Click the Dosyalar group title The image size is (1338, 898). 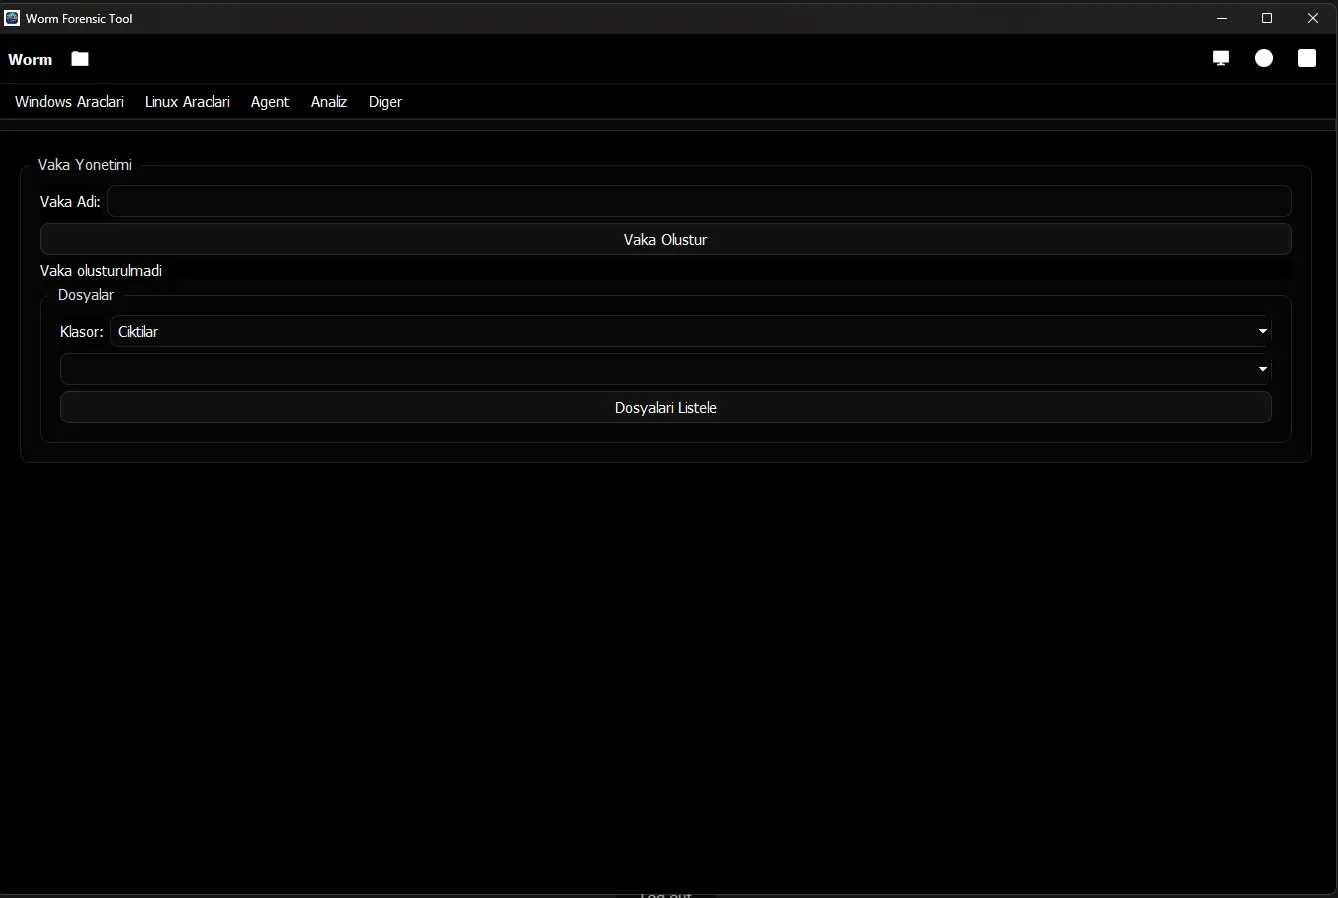point(86,295)
